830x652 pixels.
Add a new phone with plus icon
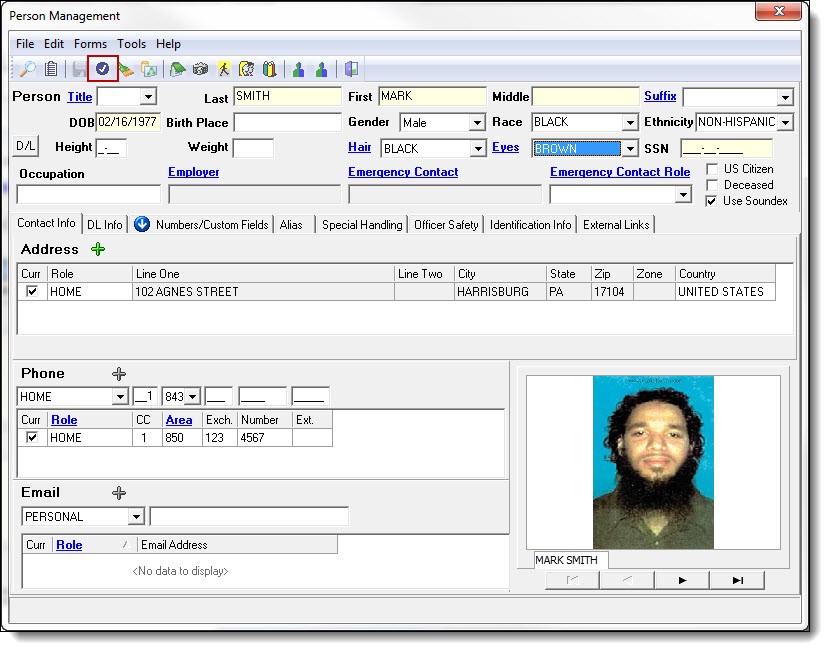pyautogui.click(x=119, y=373)
